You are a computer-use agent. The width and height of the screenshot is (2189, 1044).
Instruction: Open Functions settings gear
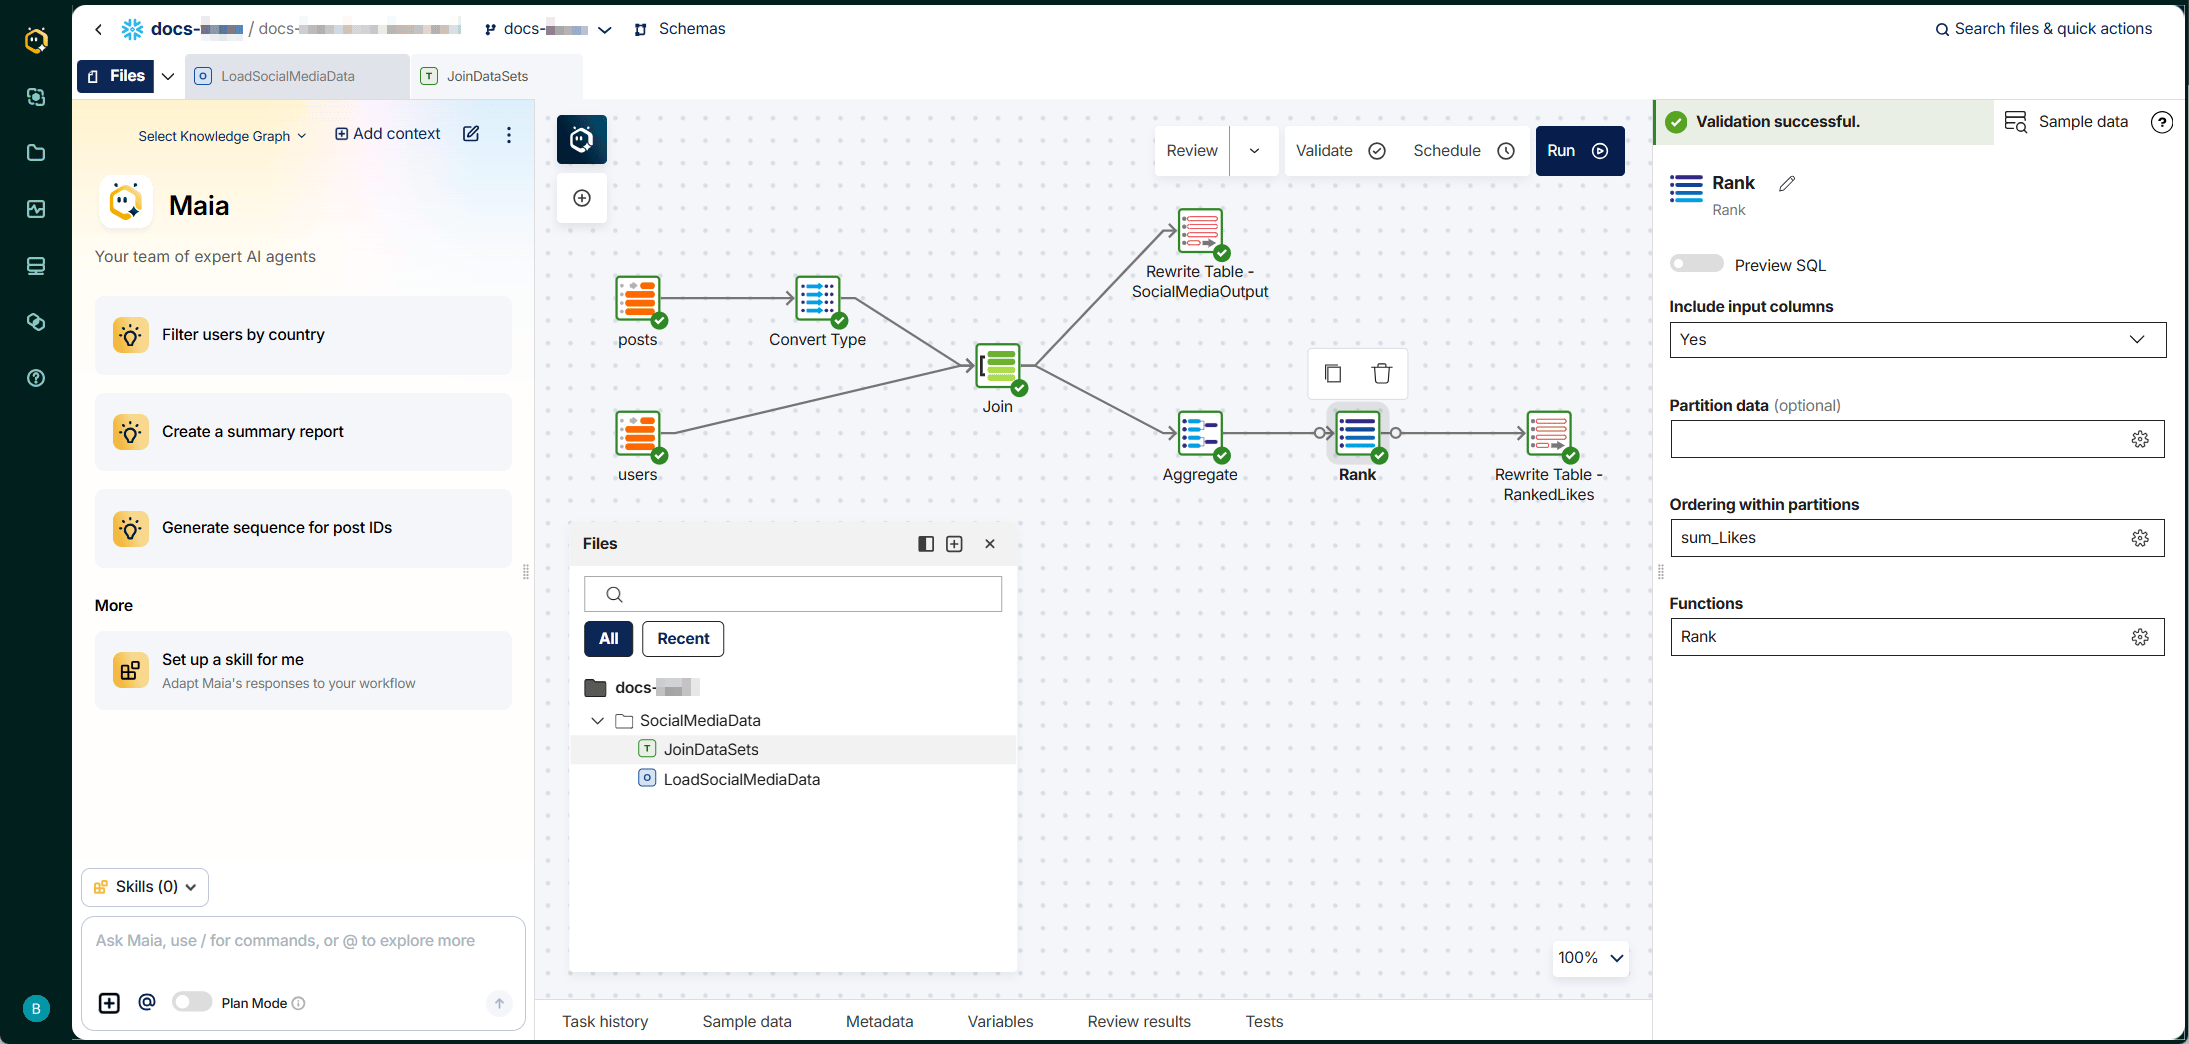click(x=2140, y=637)
